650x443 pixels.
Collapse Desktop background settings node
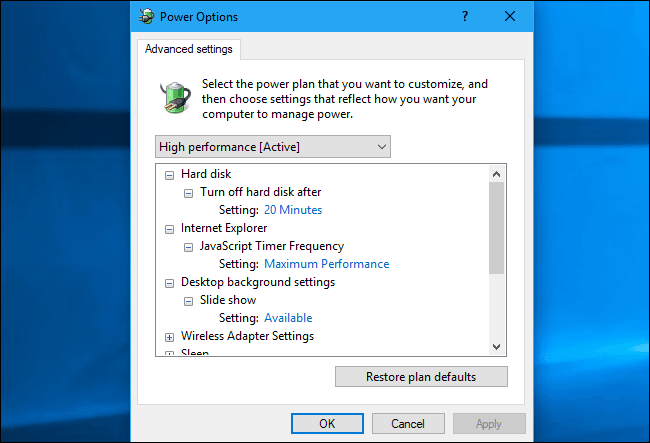click(169, 283)
